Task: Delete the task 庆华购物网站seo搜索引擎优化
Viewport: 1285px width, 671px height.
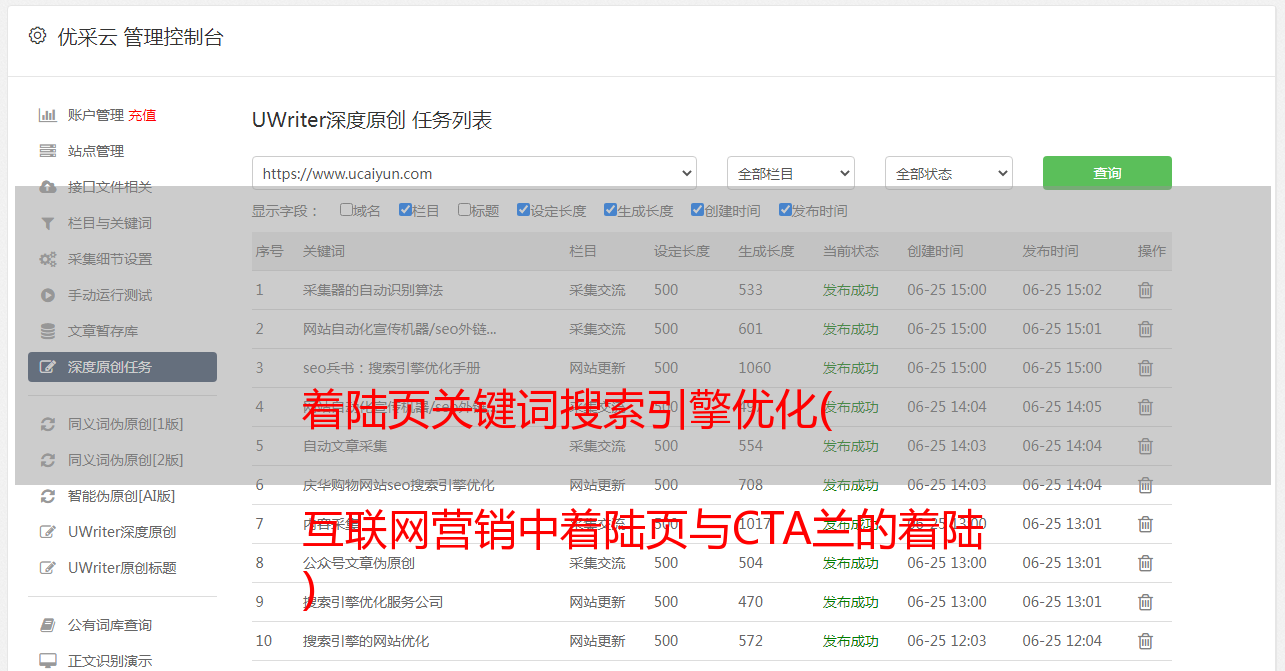Action: coord(1145,485)
